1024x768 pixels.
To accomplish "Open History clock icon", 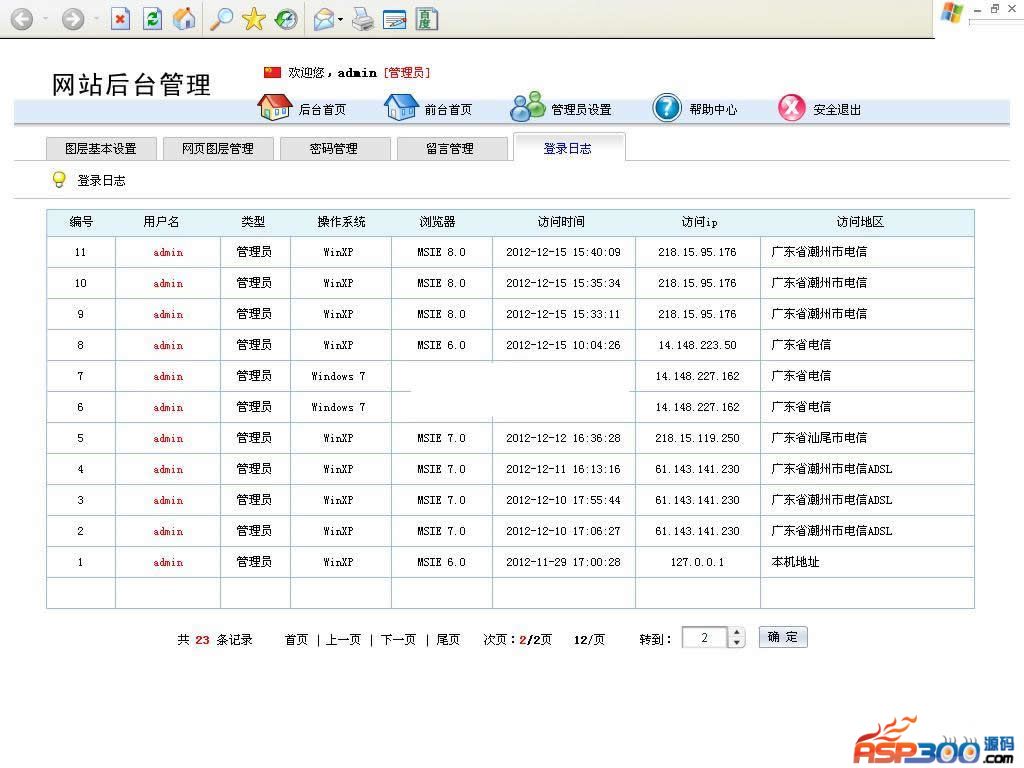I will tap(286, 19).
